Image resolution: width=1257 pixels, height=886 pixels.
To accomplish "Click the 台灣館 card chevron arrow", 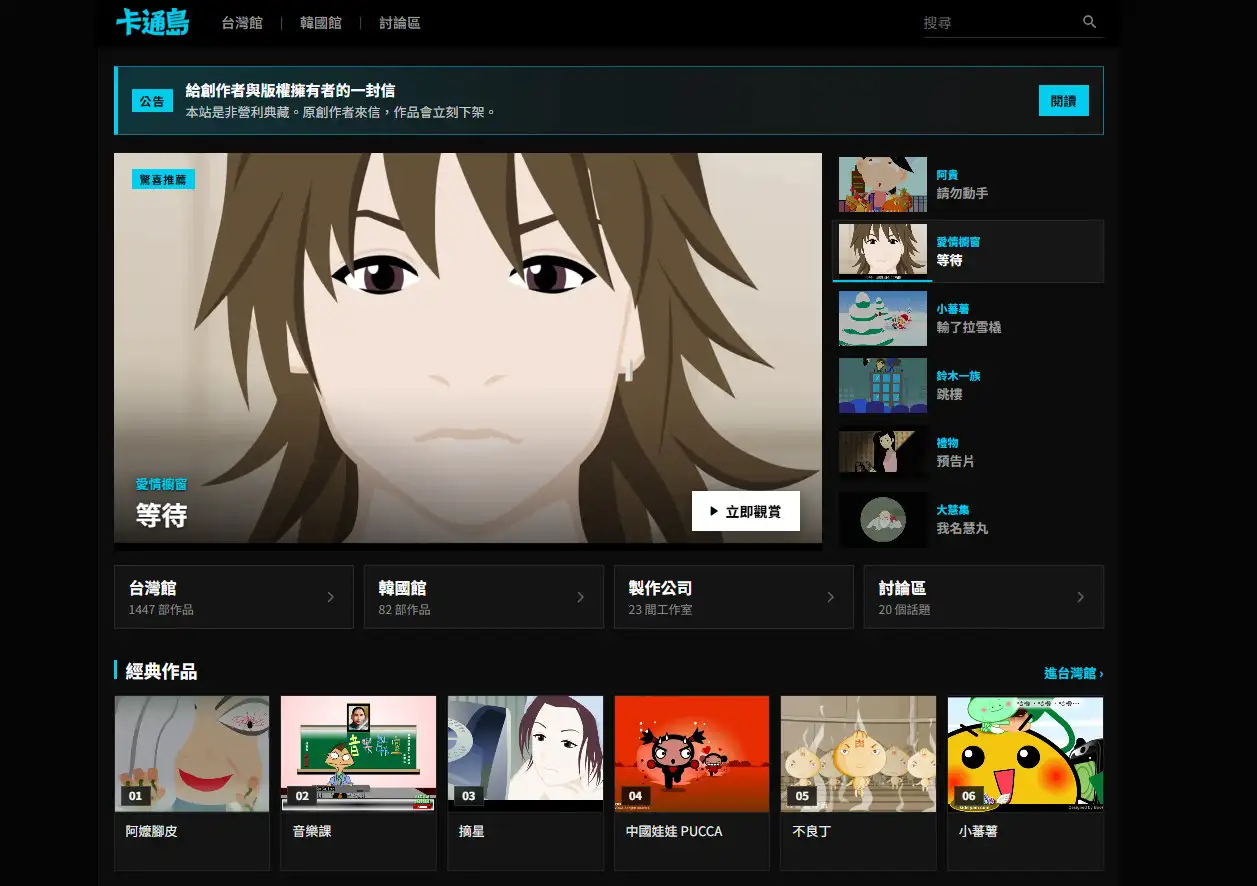I will pyautogui.click(x=331, y=597).
